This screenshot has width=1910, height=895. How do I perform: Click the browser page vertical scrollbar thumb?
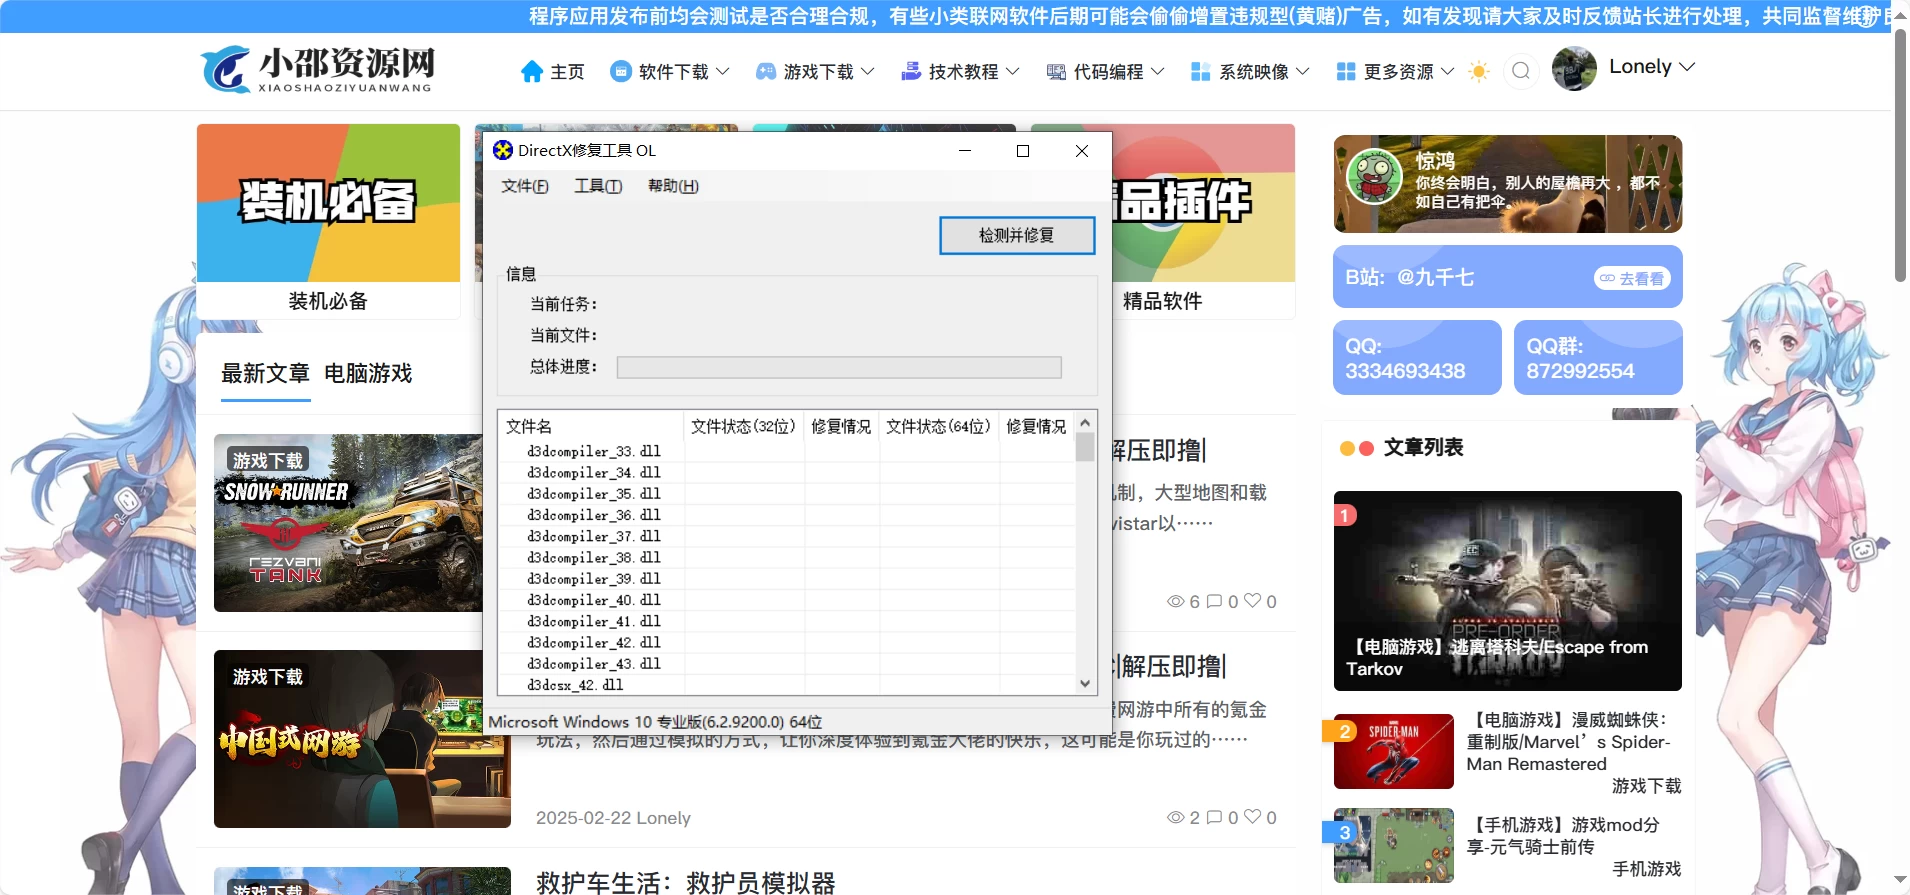(x=1900, y=155)
